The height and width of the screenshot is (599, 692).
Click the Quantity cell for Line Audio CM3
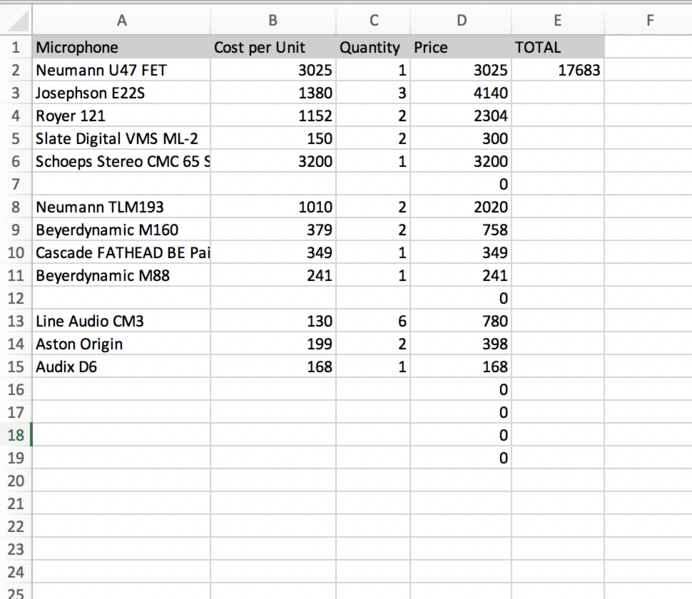[x=373, y=321]
